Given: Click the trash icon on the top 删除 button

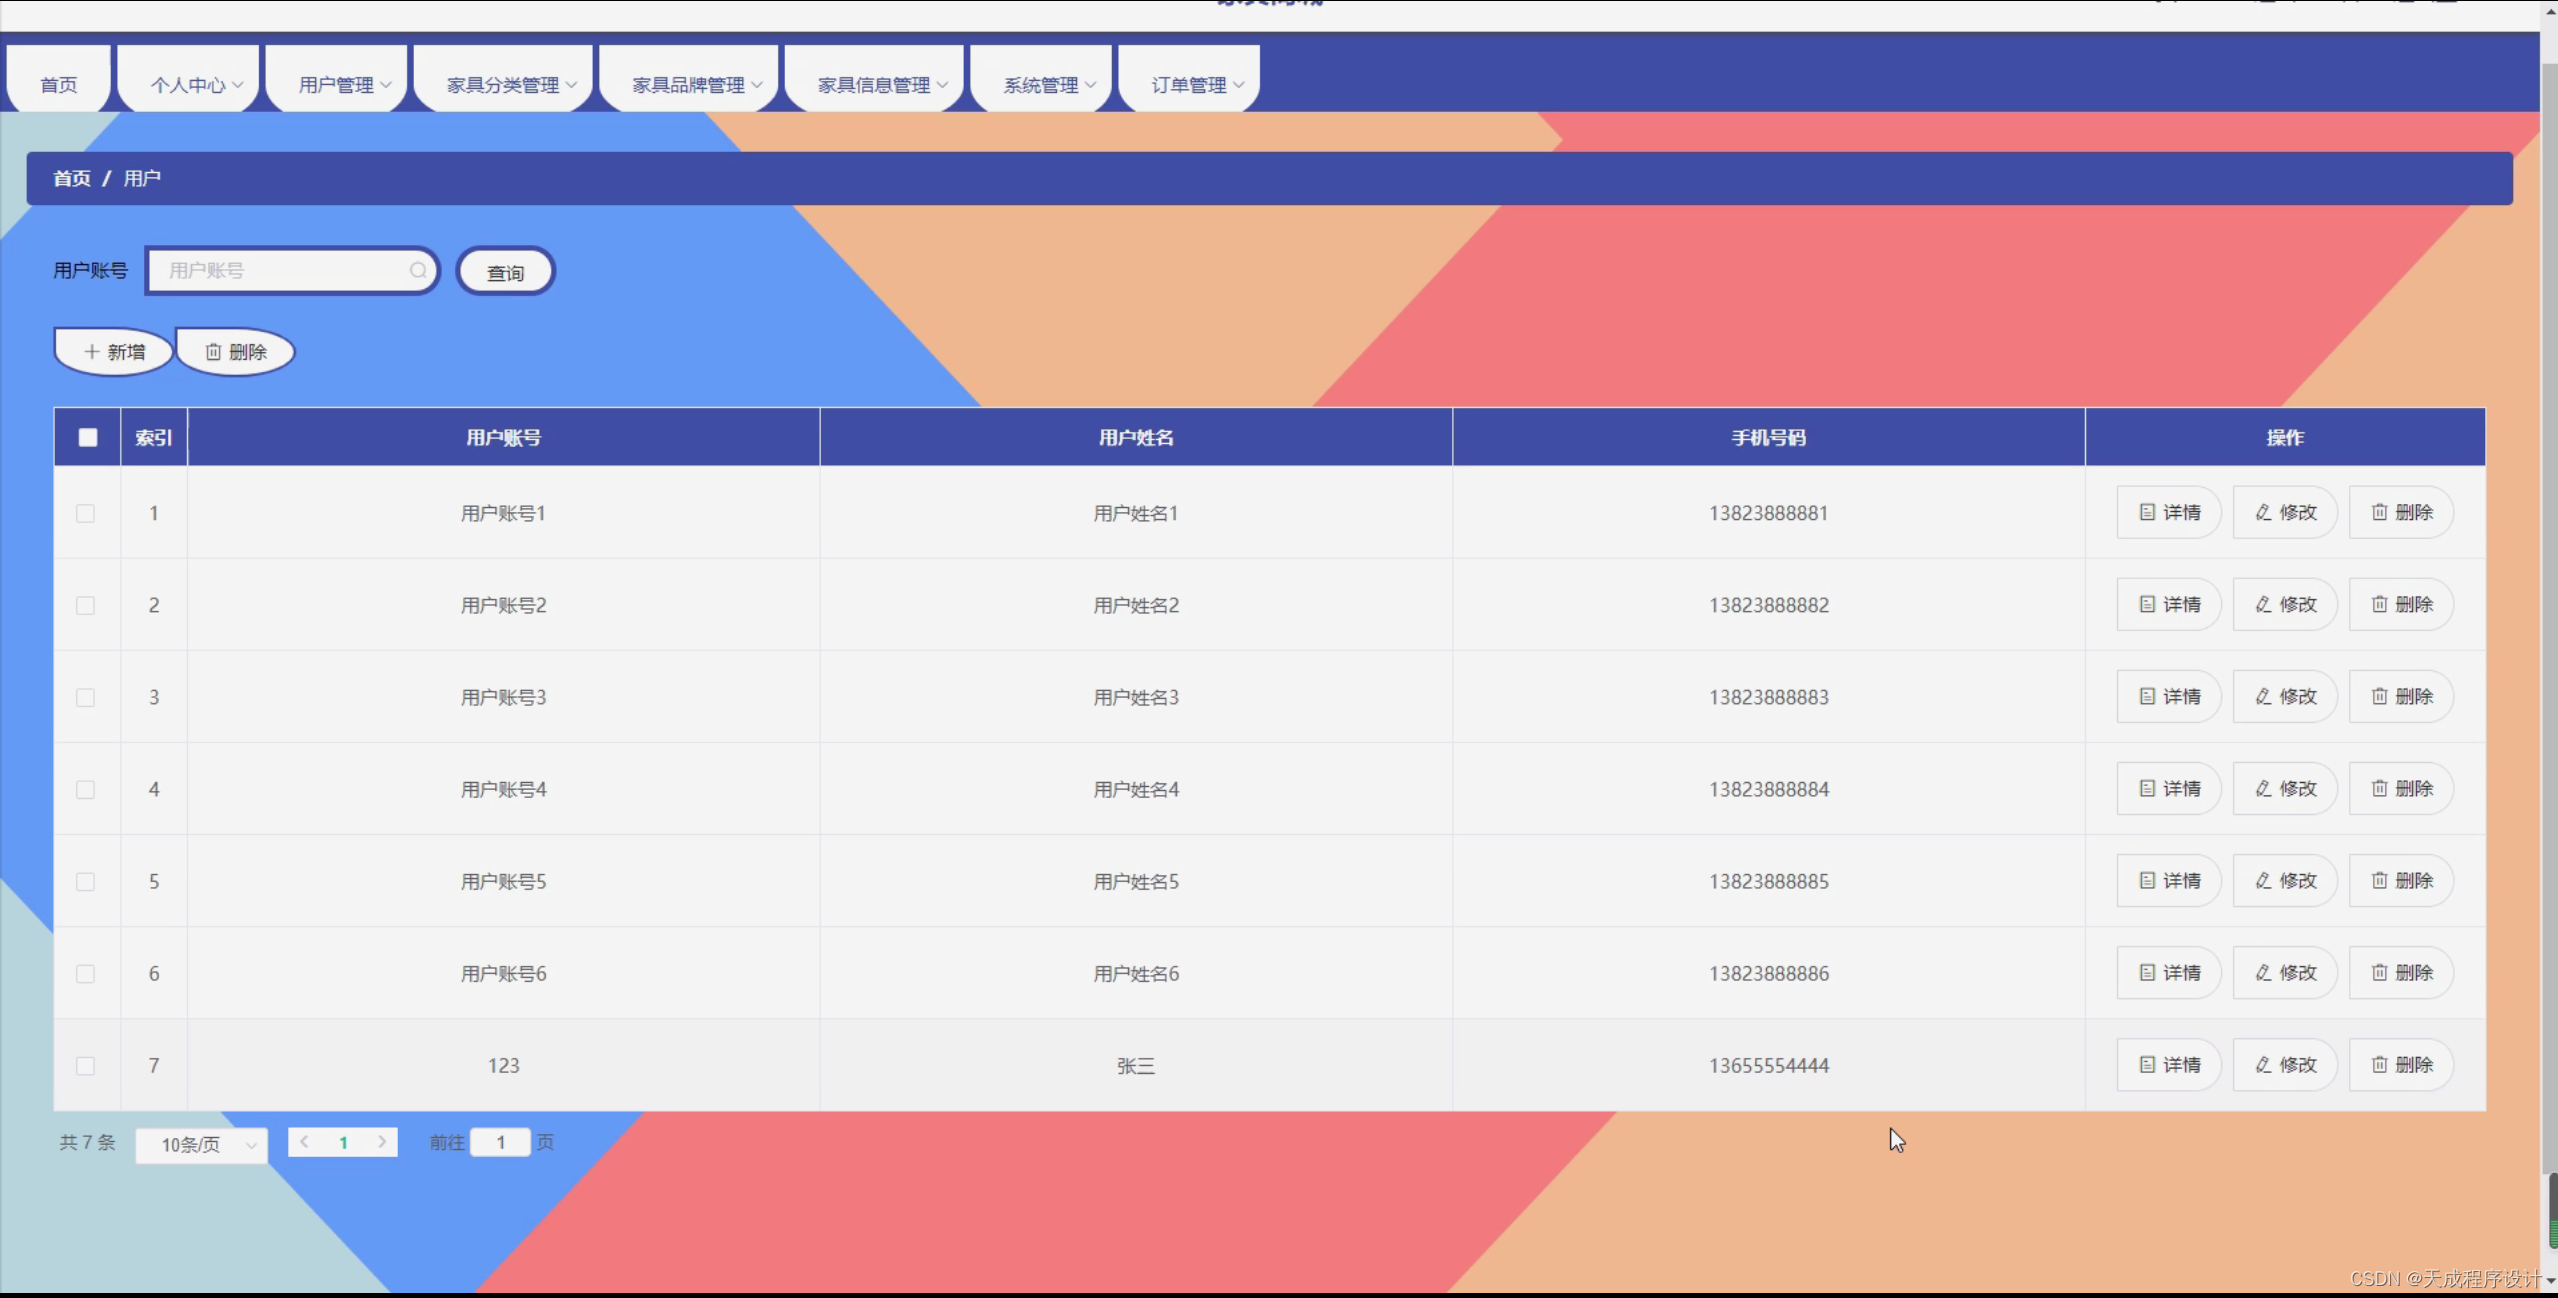Looking at the screenshot, I should [213, 351].
